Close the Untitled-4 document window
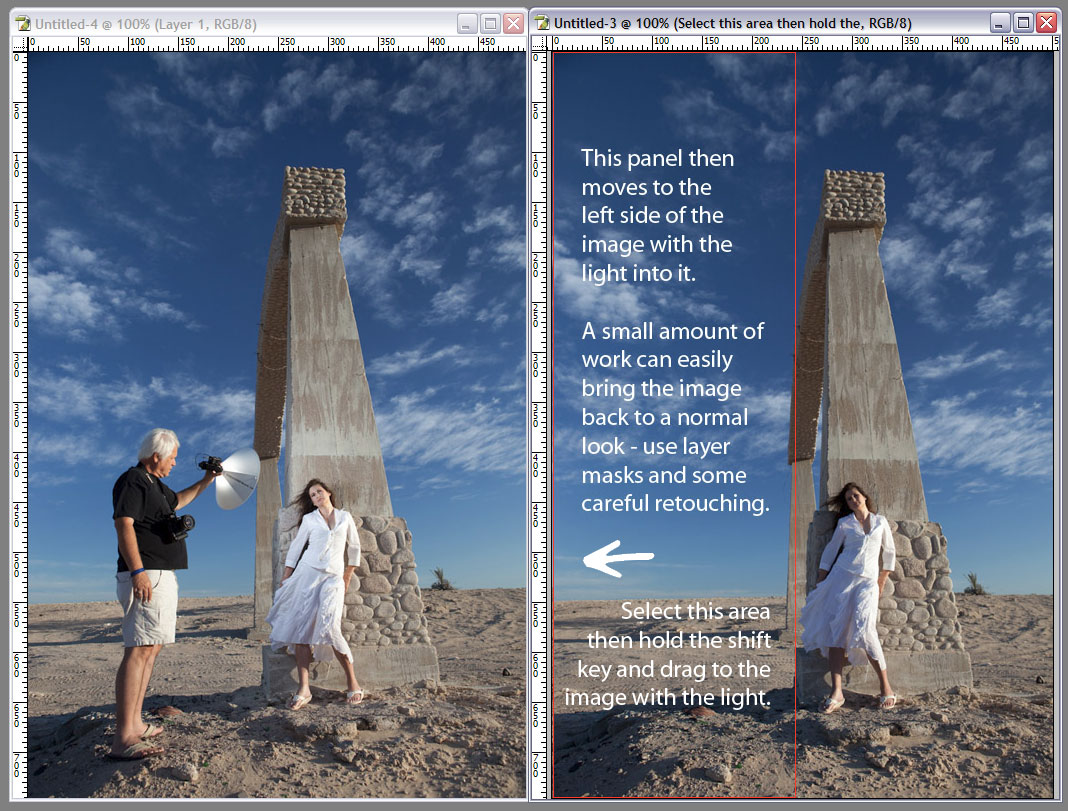Image resolution: width=1068 pixels, height=811 pixels. (x=513, y=24)
